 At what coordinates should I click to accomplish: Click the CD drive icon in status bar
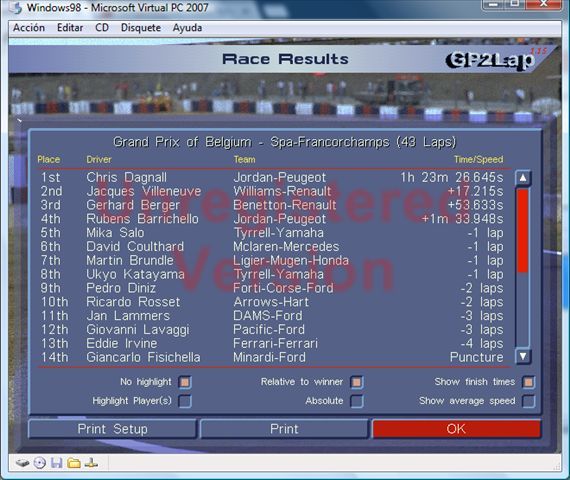(40, 463)
